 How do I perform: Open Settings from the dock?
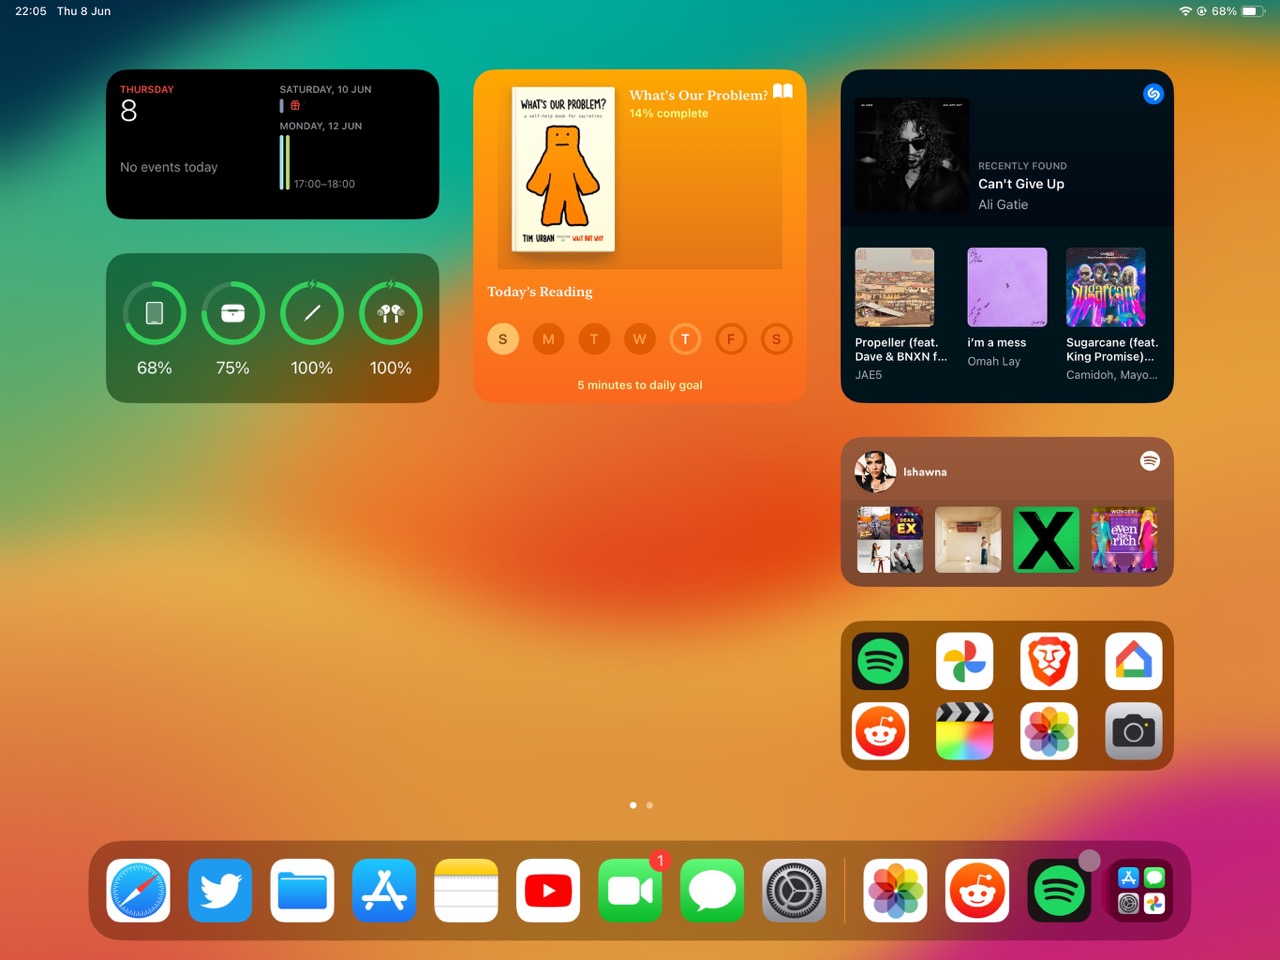click(794, 890)
